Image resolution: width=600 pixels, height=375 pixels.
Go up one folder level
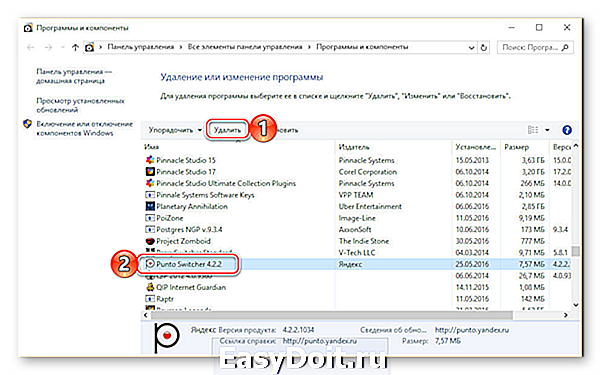[75, 47]
